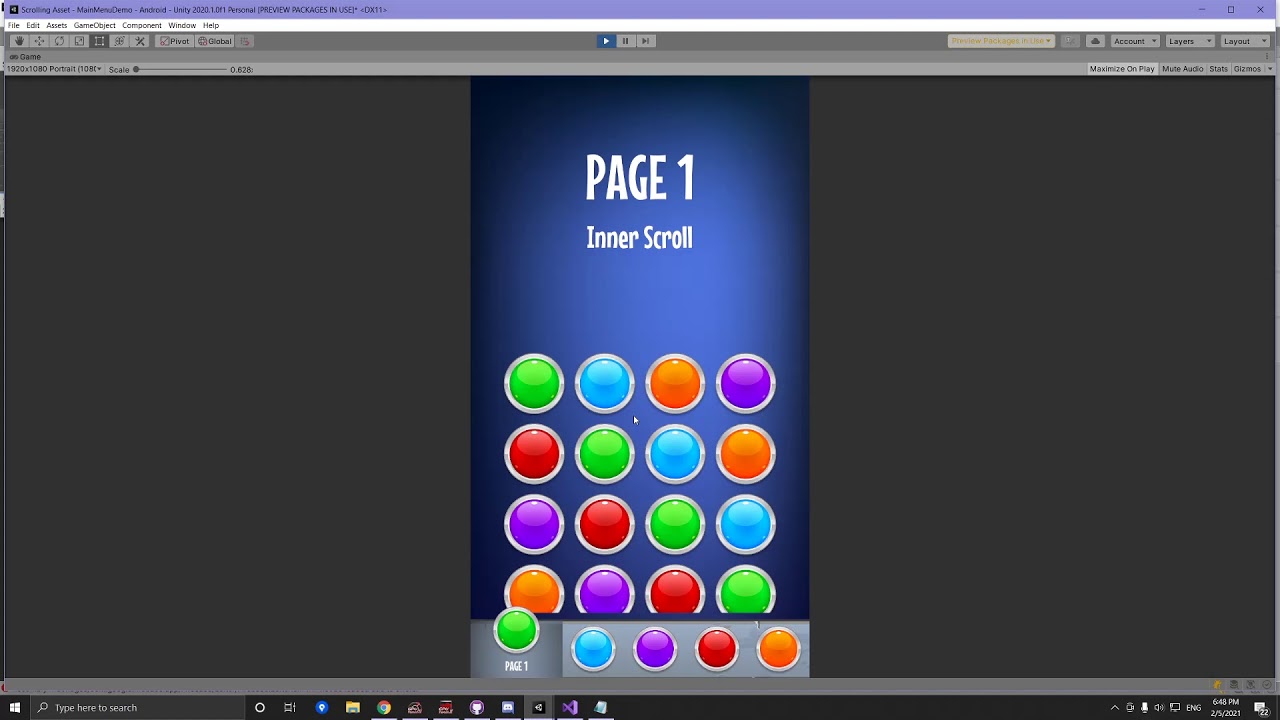Open the notification center
The width and height of the screenshot is (1280, 720).
1262,708
